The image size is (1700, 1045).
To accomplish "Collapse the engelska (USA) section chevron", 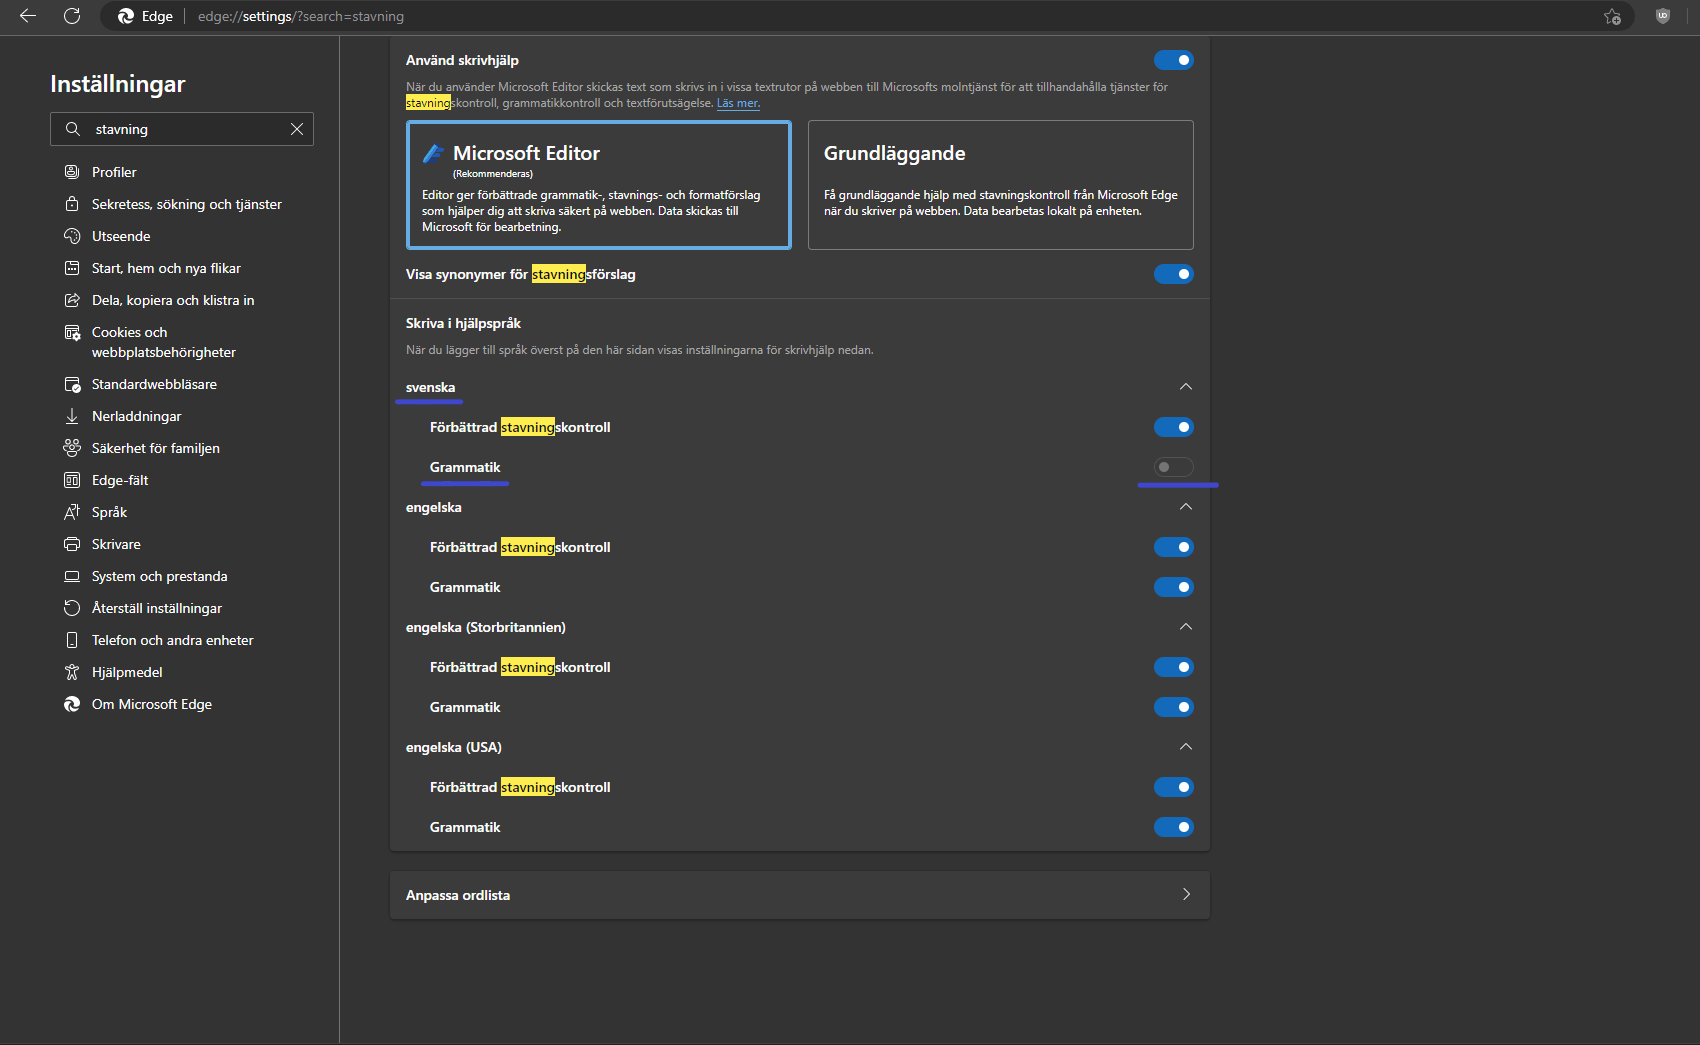I will pyautogui.click(x=1186, y=747).
